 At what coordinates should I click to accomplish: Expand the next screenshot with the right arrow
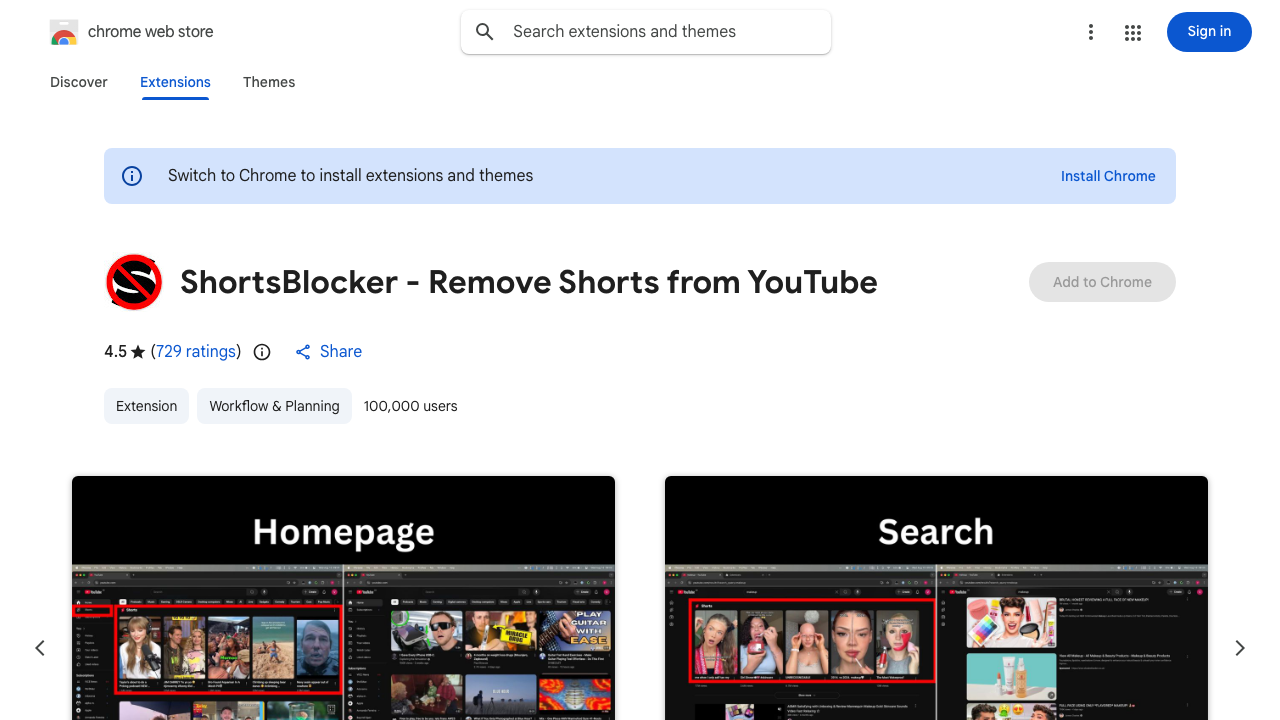coord(1240,648)
